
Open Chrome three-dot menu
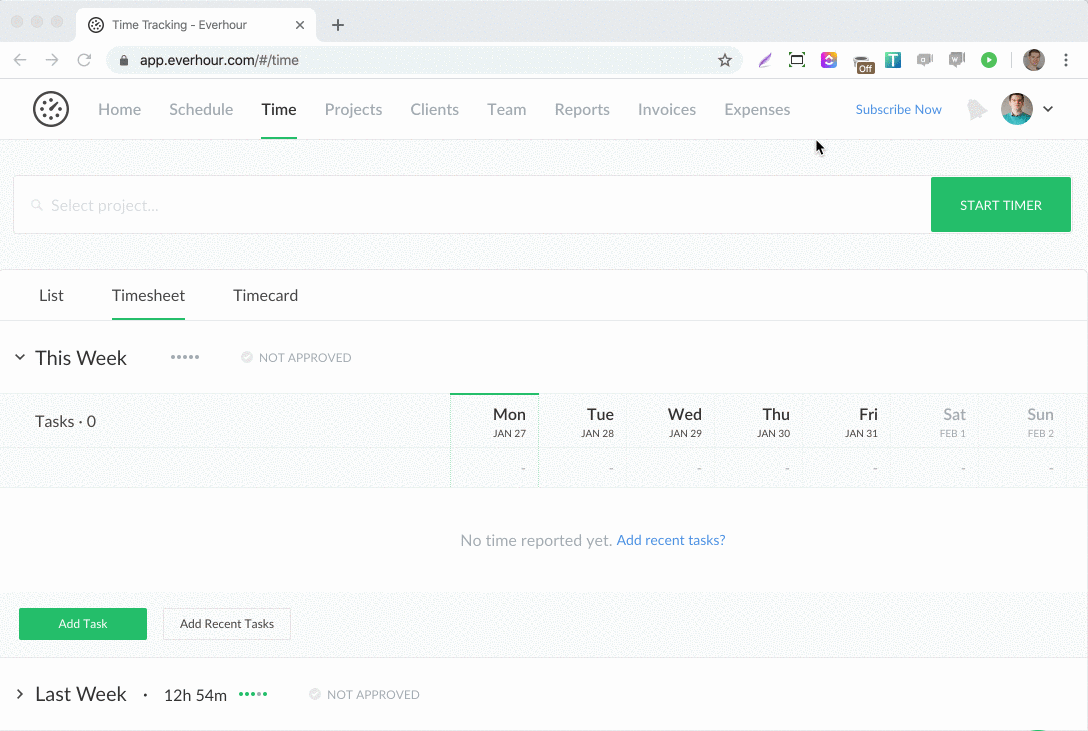click(x=1067, y=60)
